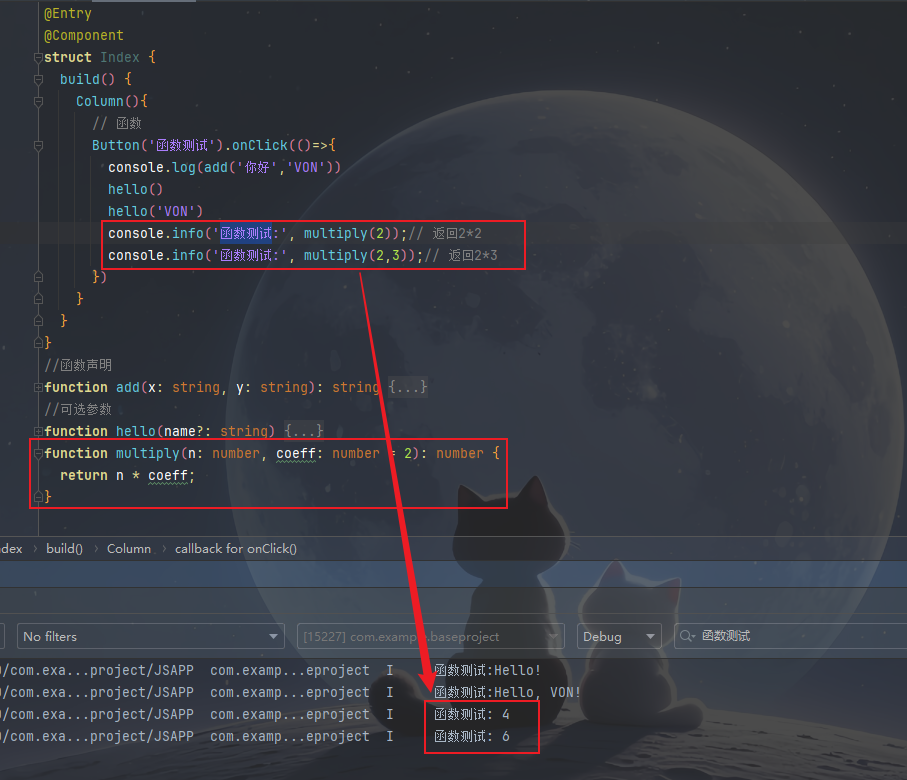Screen dimensions: 907x780
Task: Open the Debug log level dropdown
Action: (619, 636)
